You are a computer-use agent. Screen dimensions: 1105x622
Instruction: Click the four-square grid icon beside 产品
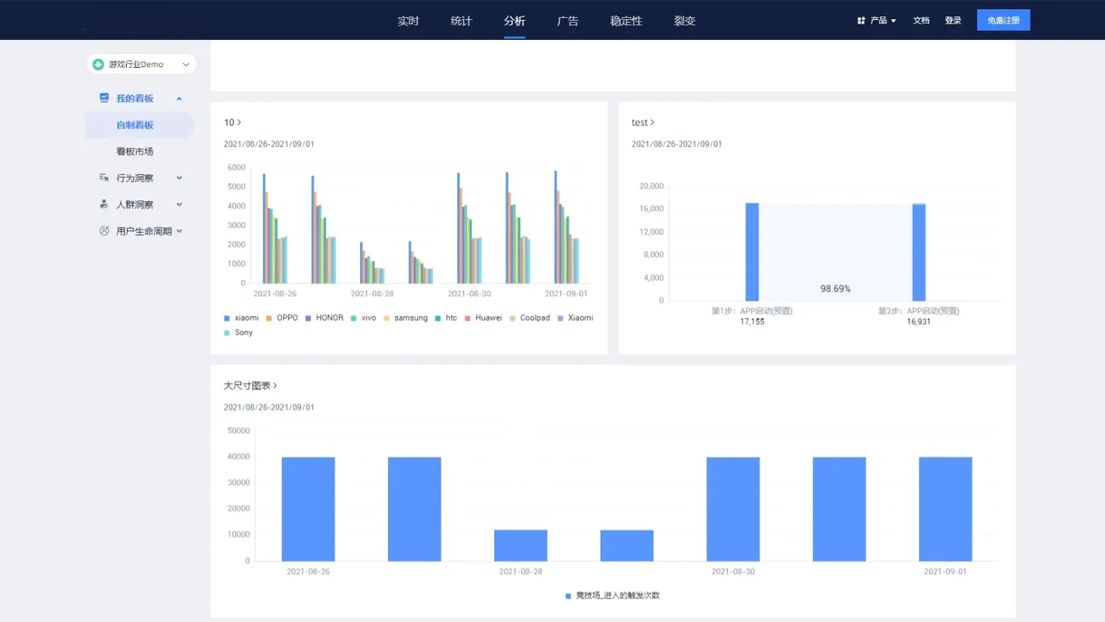861,20
